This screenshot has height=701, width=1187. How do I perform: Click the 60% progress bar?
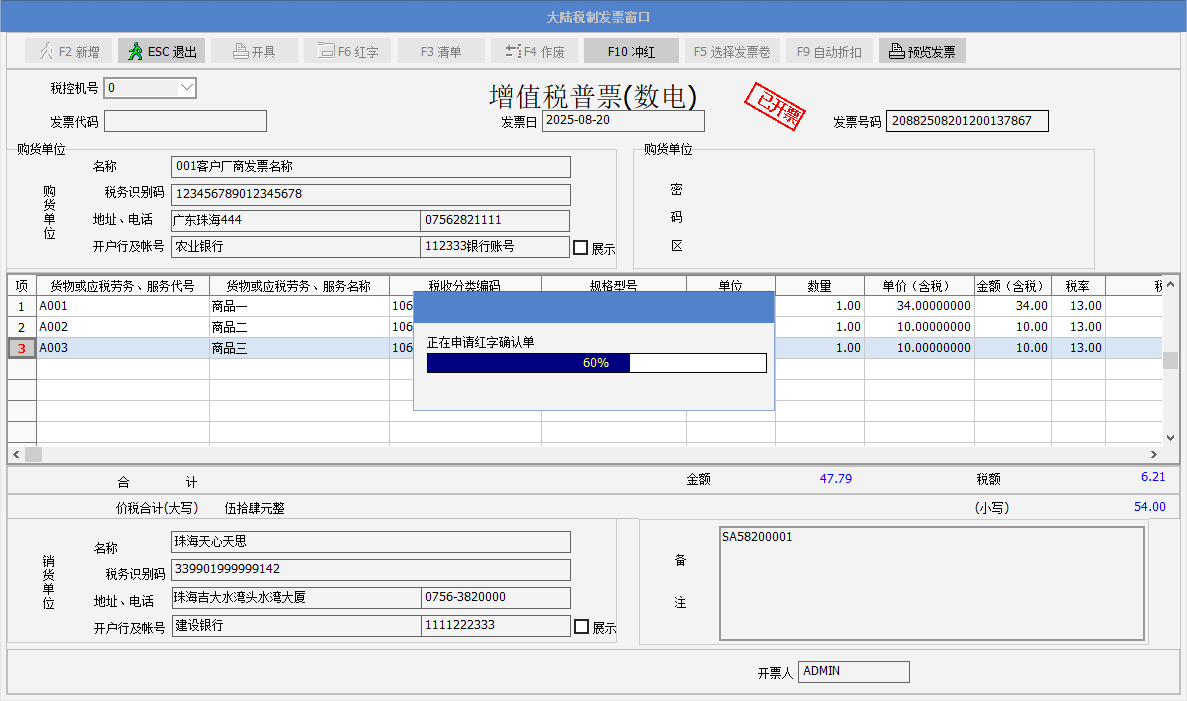click(596, 363)
